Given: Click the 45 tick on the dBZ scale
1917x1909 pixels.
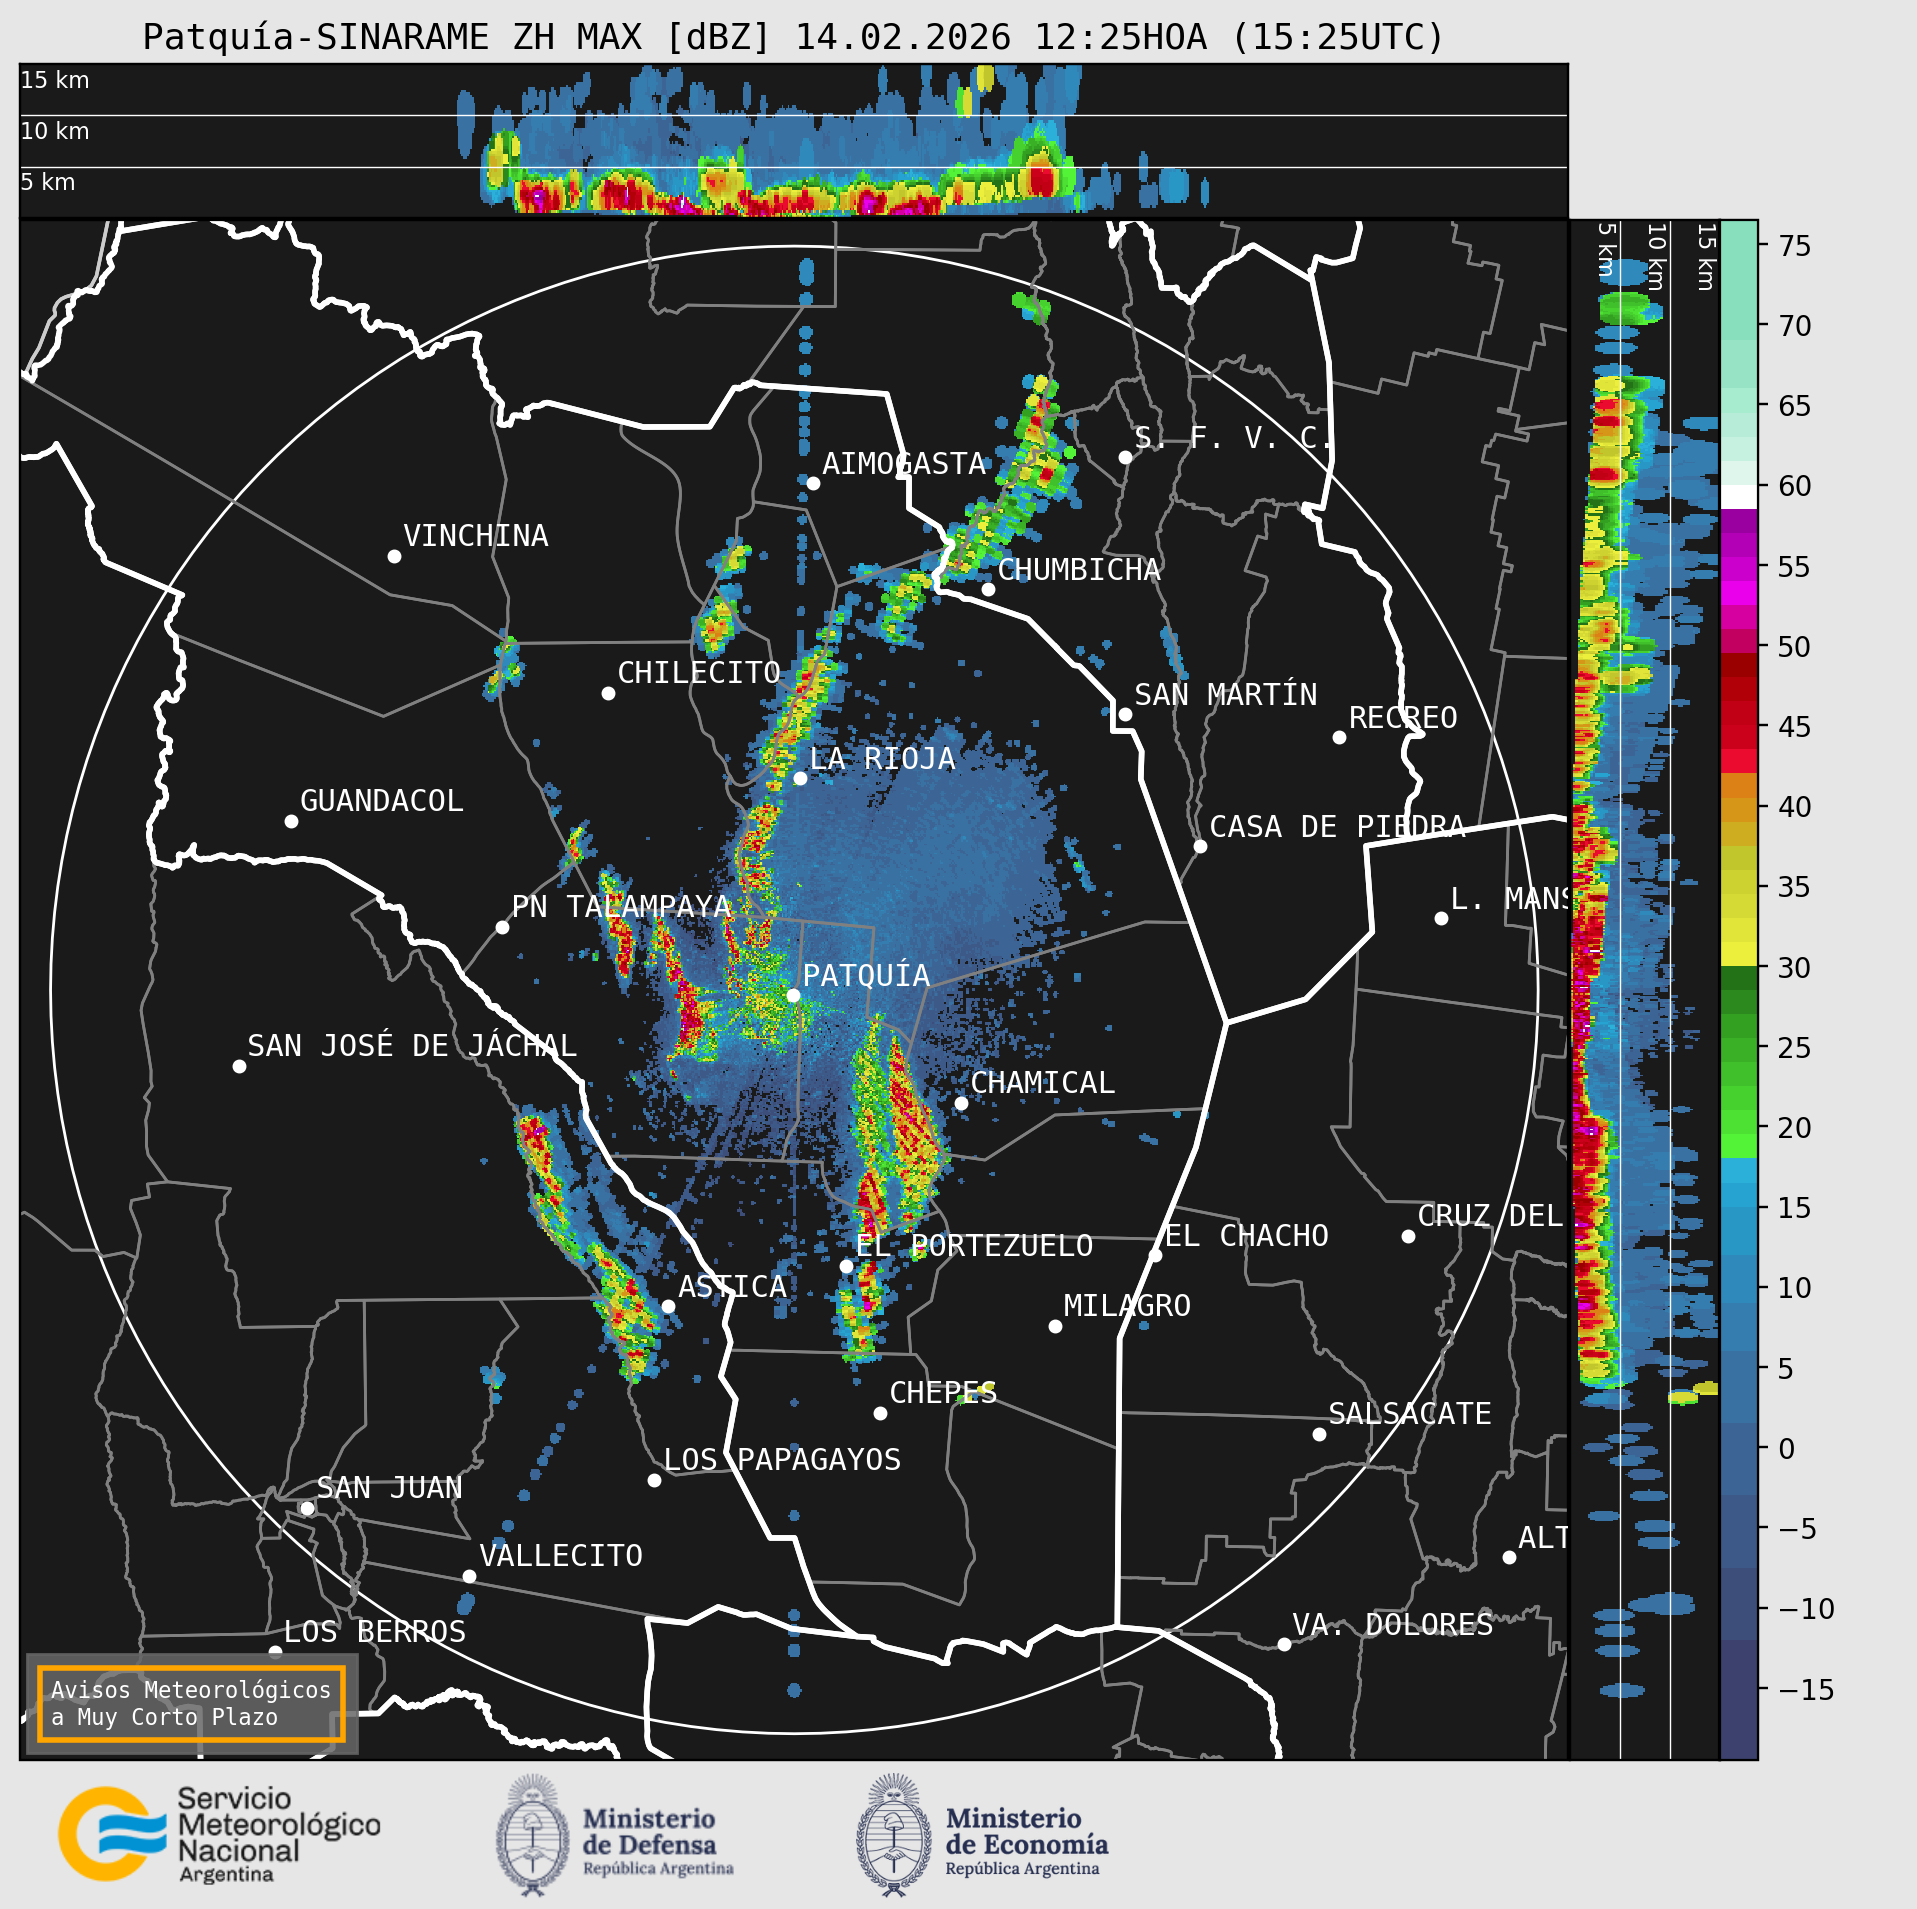Looking at the screenshot, I should [1795, 726].
